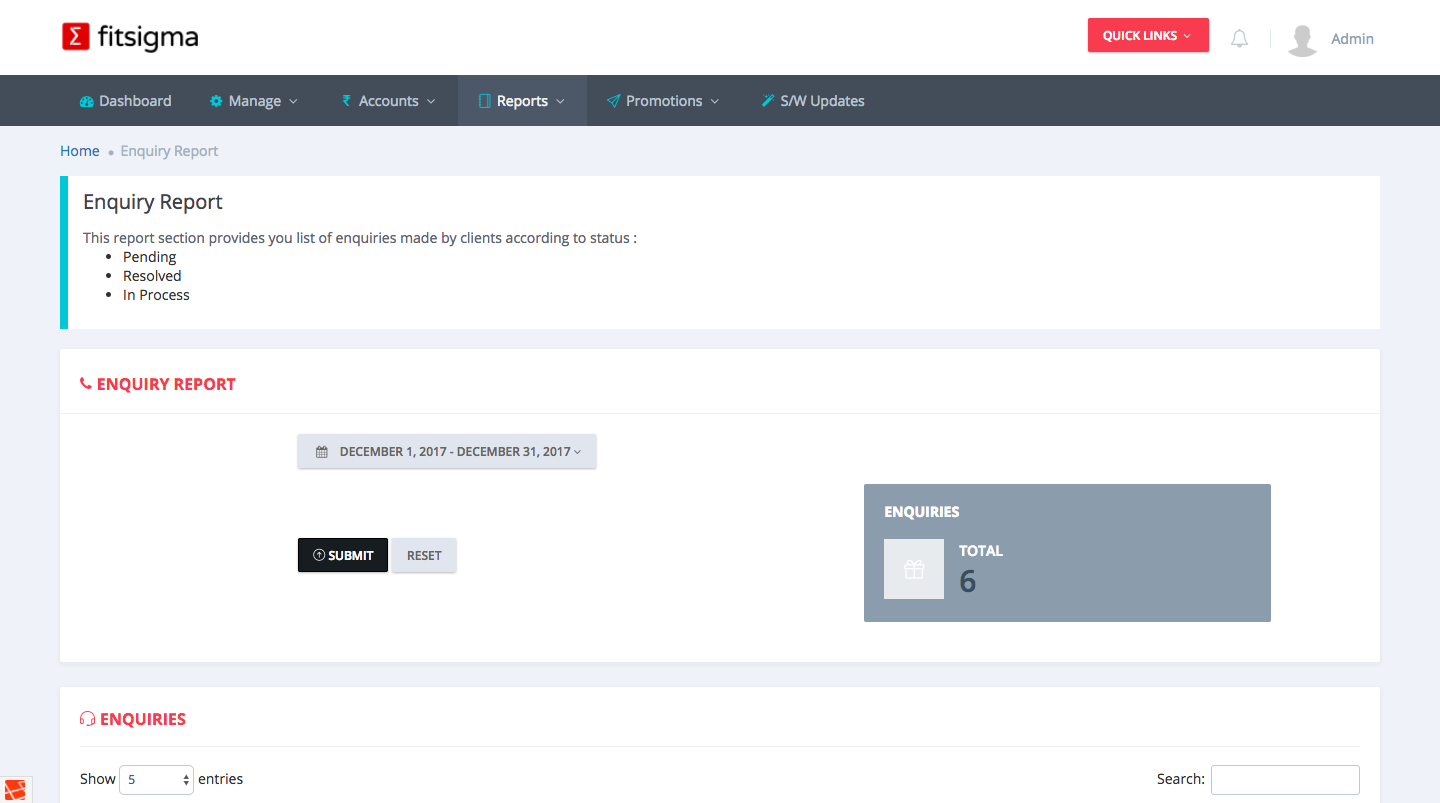The image size is (1440, 803).
Task: Click the calendar icon in date range
Action: point(322,452)
